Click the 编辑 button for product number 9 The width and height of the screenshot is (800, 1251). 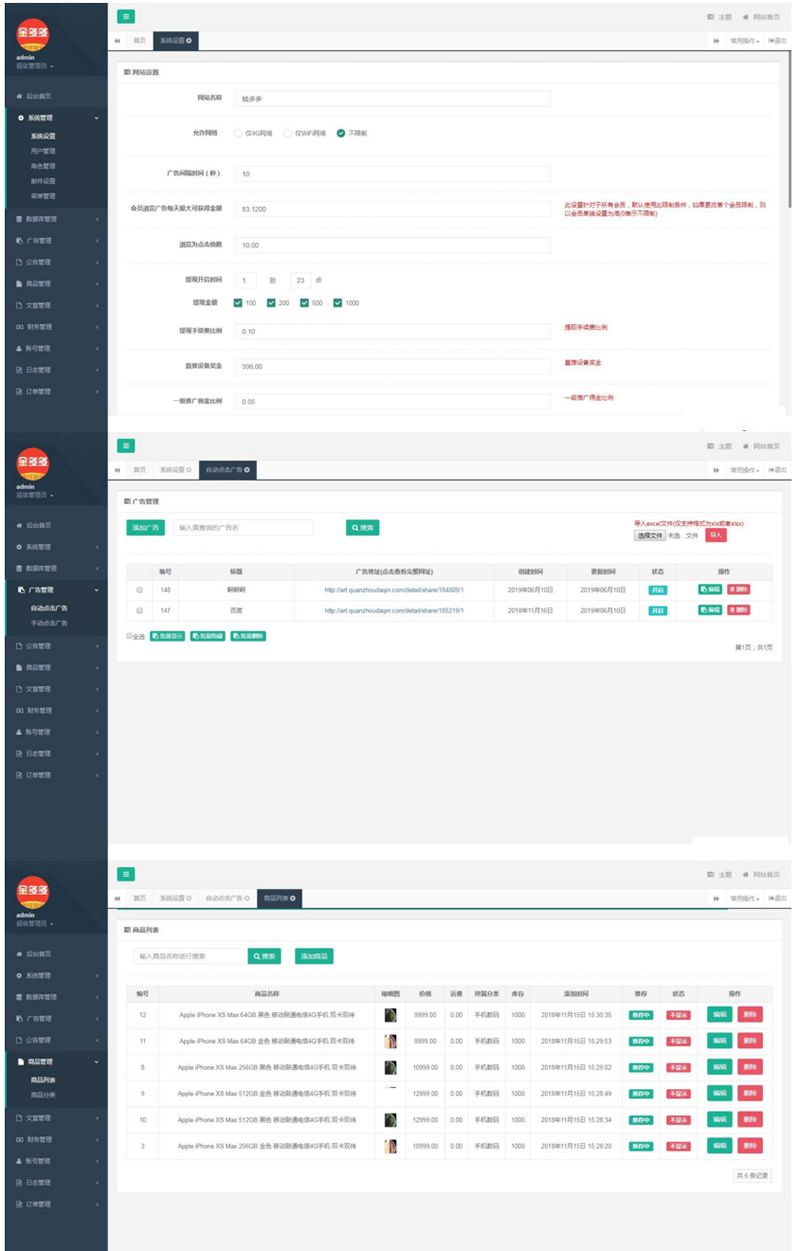click(x=719, y=1093)
